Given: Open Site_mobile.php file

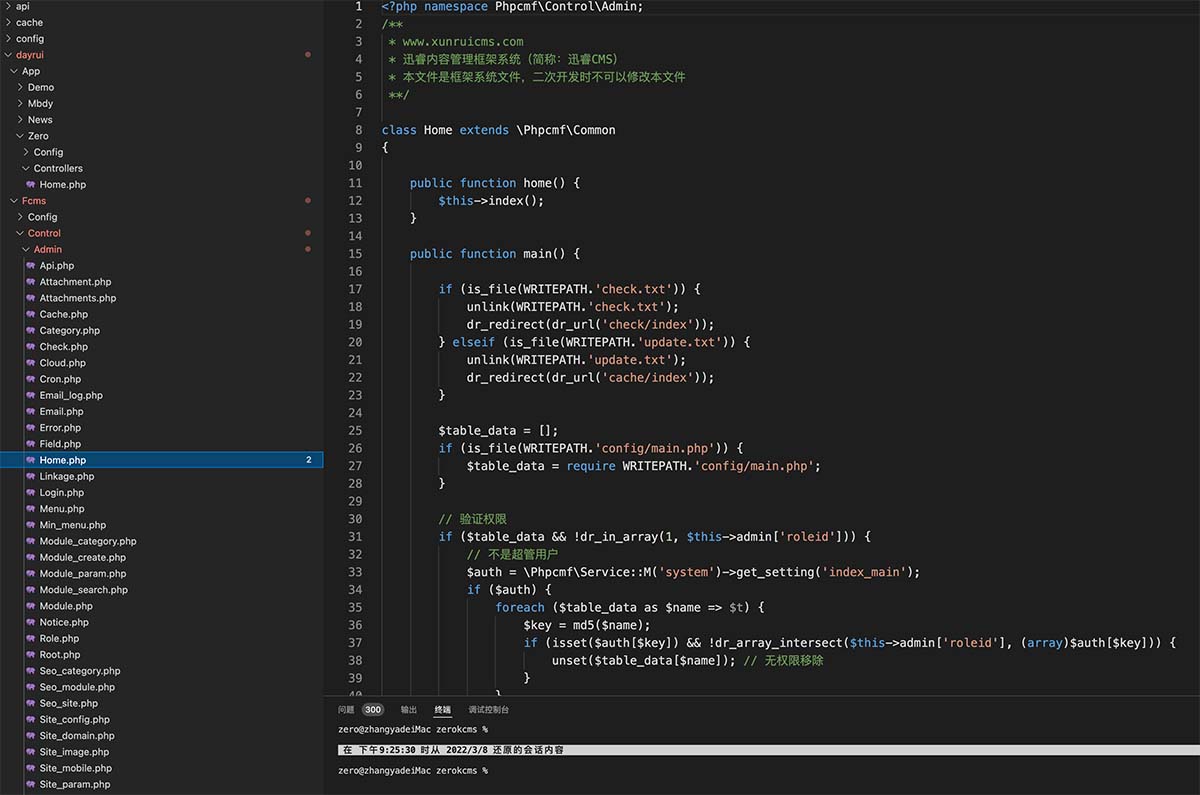Looking at the screenshot, I should click(x=76, y=768).
